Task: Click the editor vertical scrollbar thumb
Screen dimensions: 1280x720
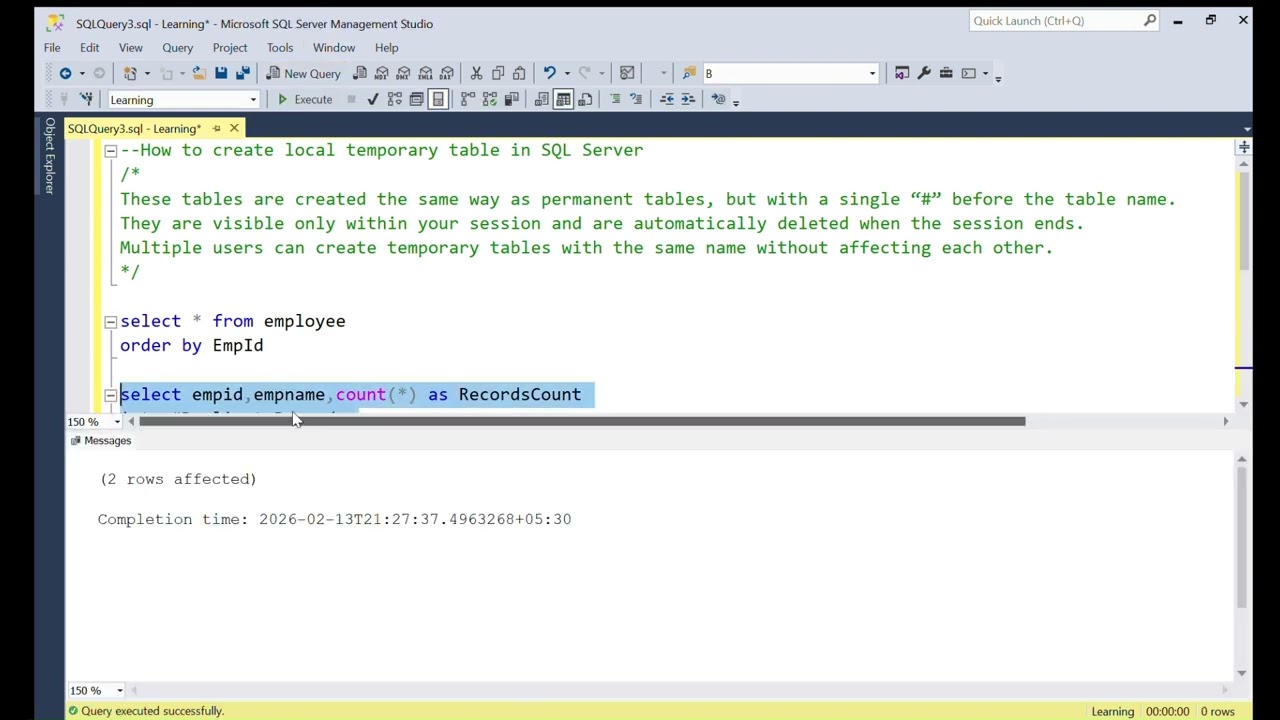Action: (x=1244, y=220)
